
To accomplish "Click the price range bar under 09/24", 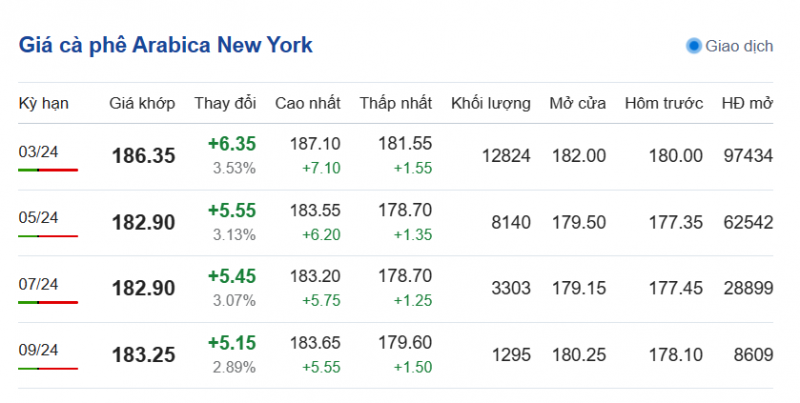I will point(48,369).
